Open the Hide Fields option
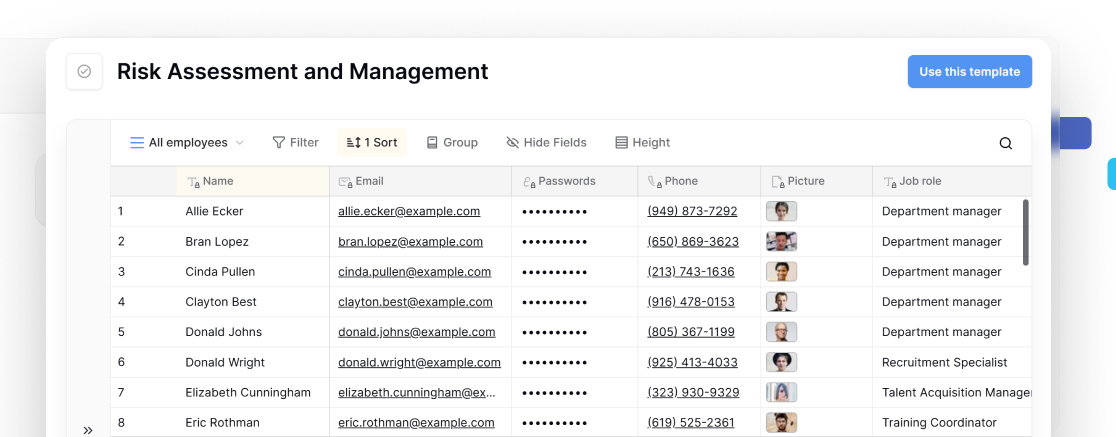Screen dimensions: 1116x437 546,142
